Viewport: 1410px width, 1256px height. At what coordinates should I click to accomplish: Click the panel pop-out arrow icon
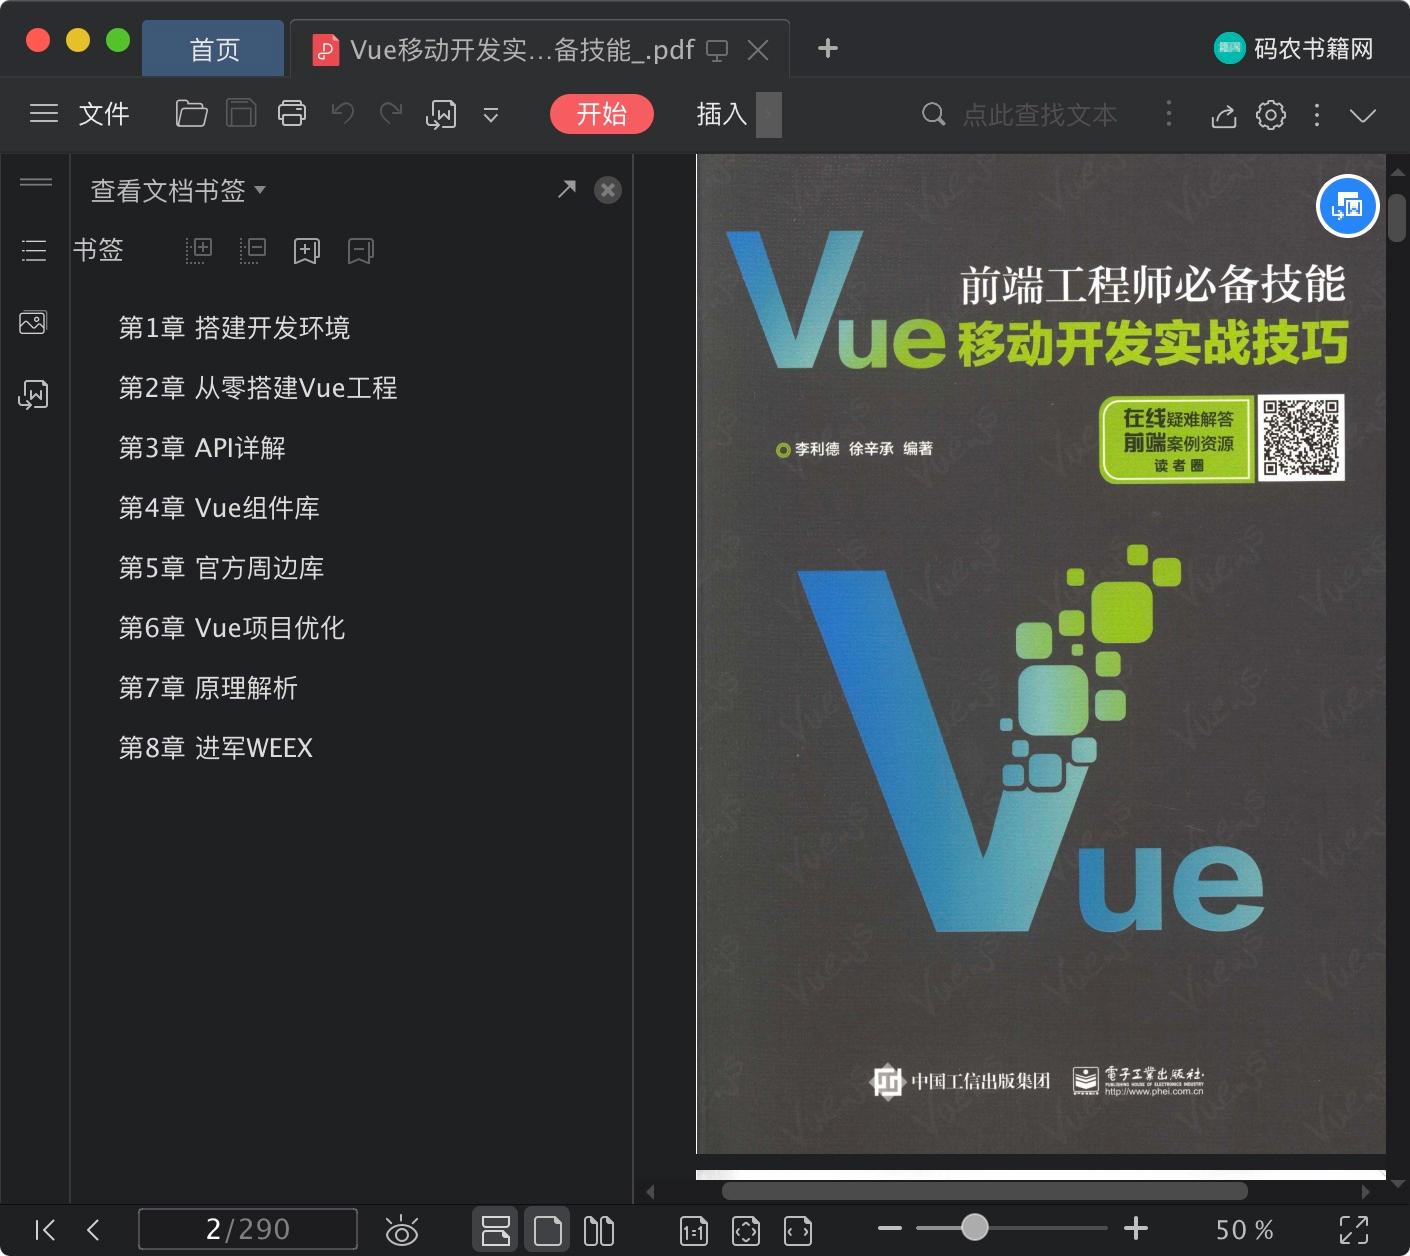coord(567,189)
